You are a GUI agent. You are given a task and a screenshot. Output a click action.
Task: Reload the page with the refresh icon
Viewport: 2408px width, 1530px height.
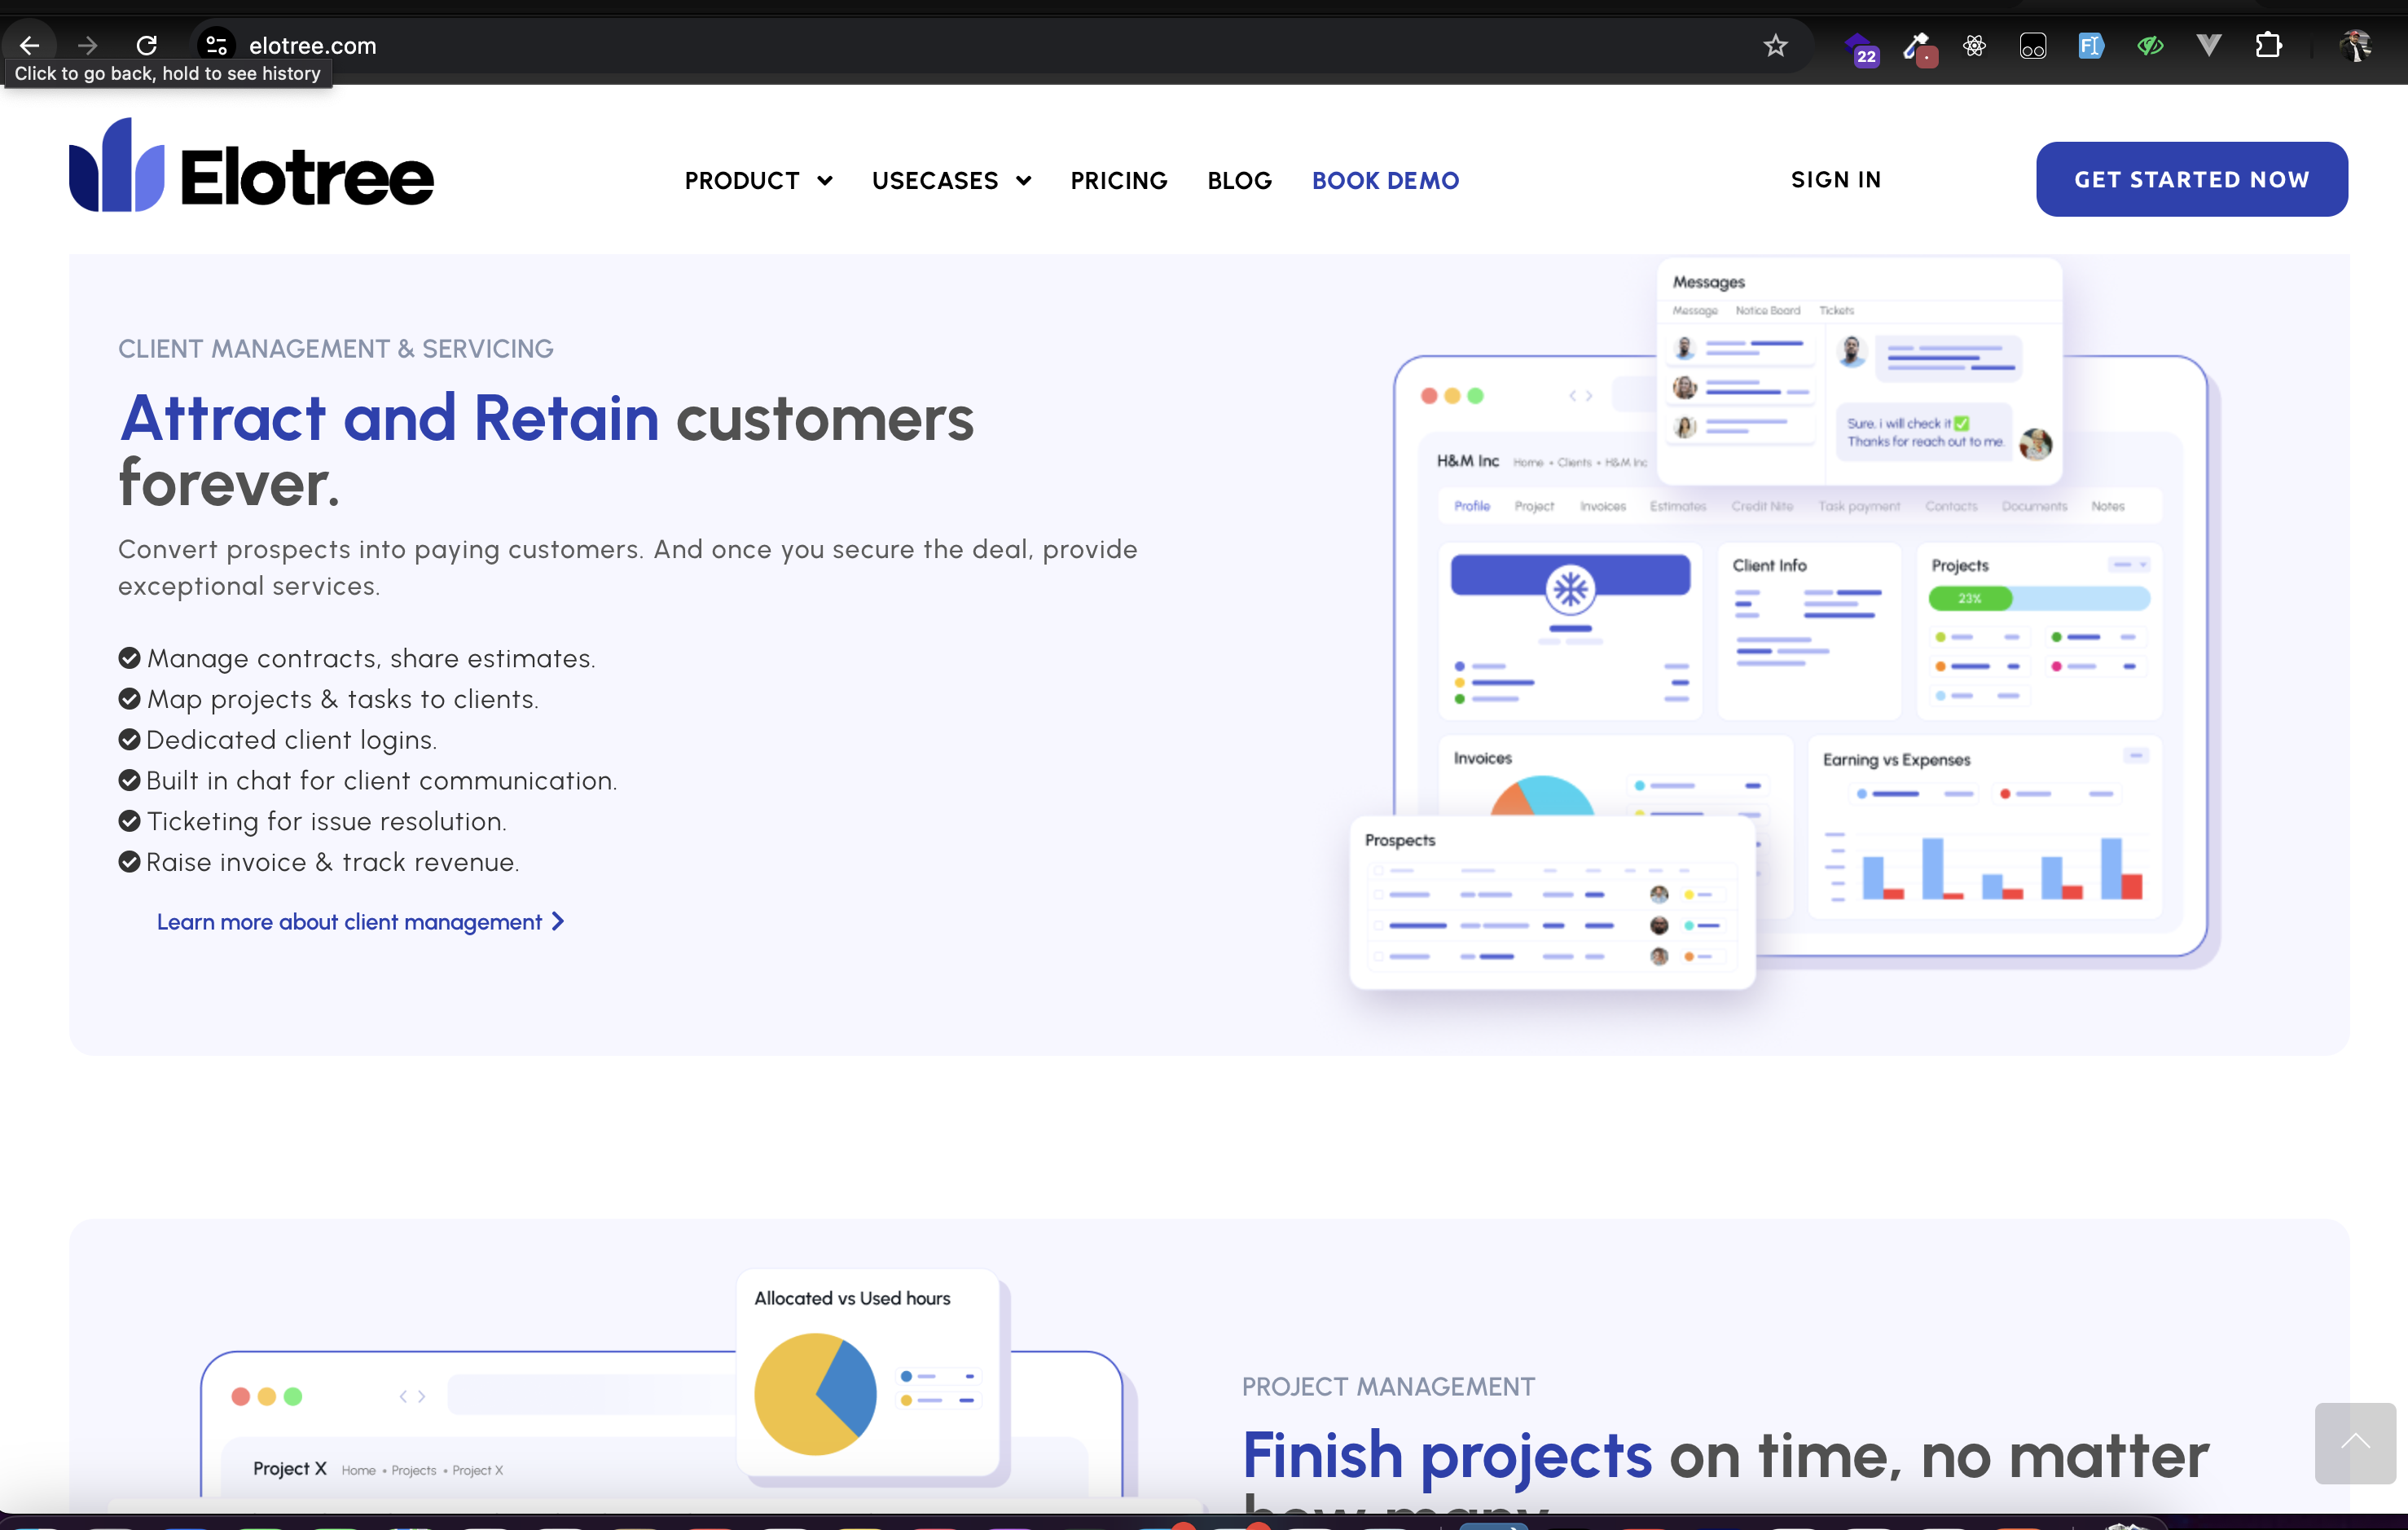click(147, 45)
